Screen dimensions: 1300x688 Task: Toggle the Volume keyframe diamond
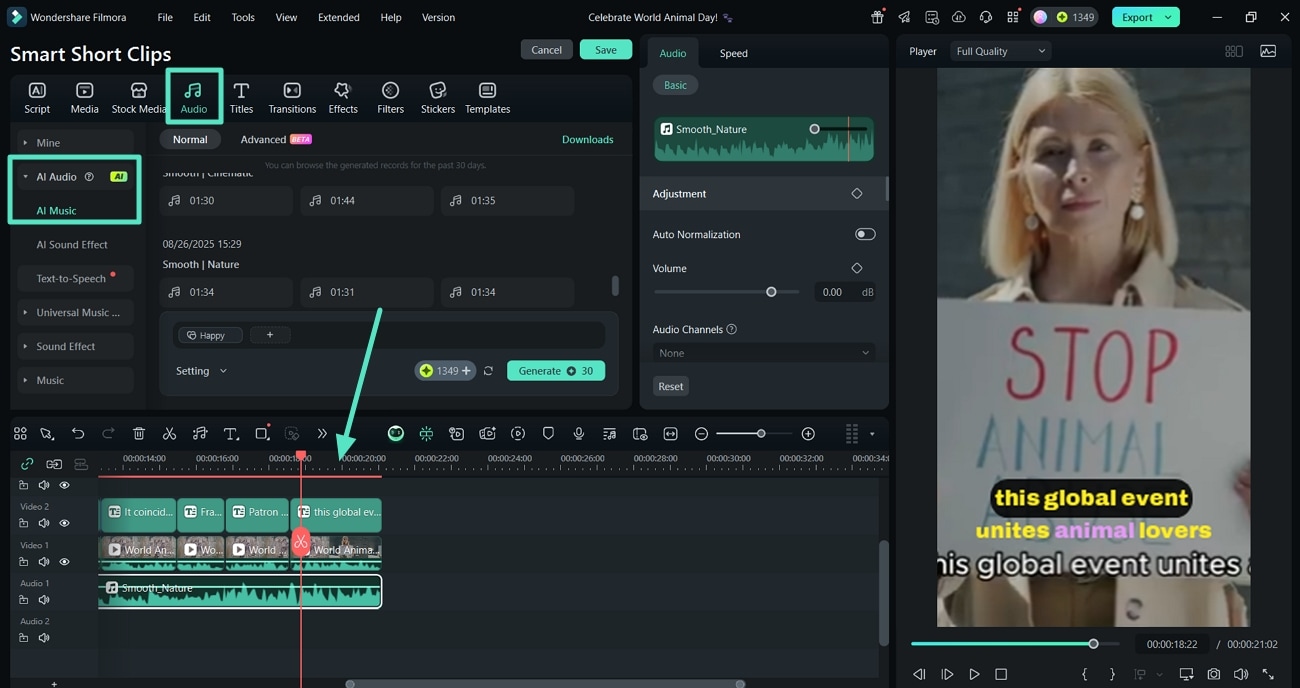[x=857, y=268]
